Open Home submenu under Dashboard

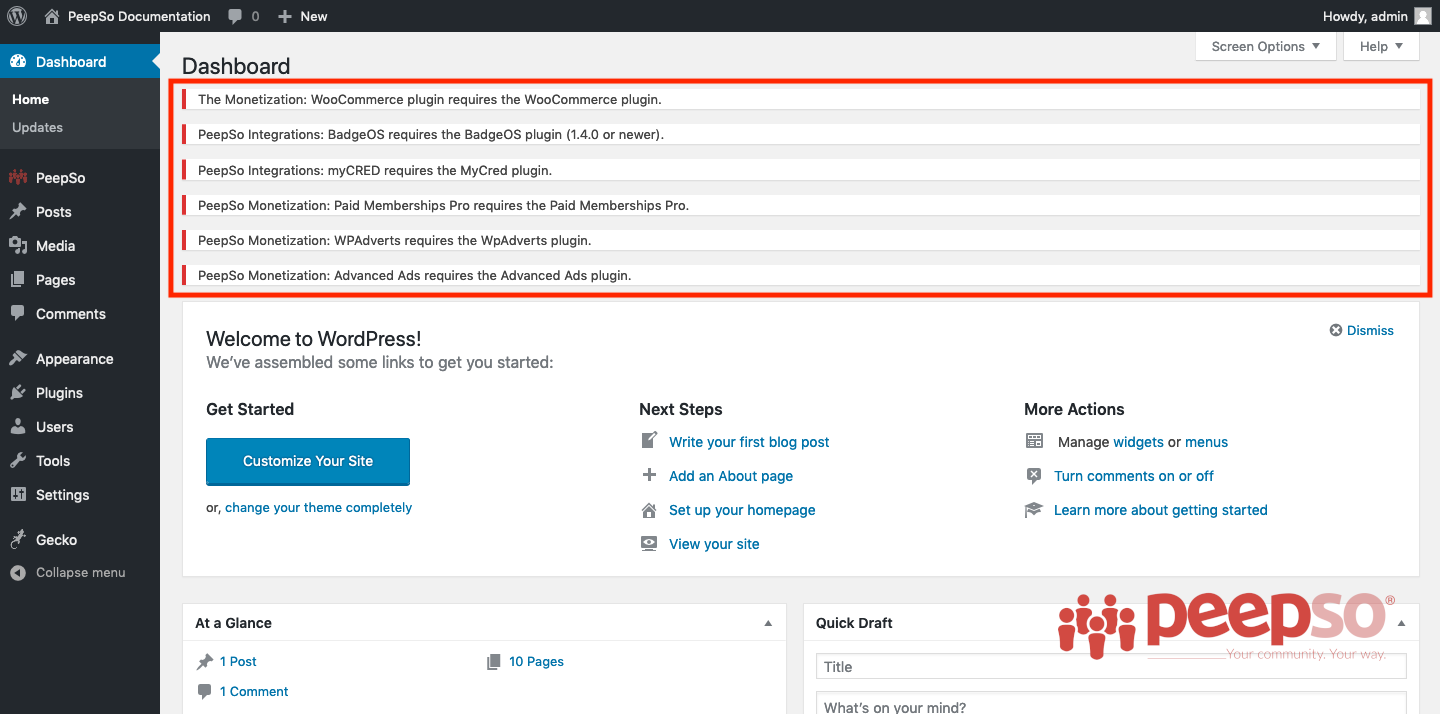31,100
